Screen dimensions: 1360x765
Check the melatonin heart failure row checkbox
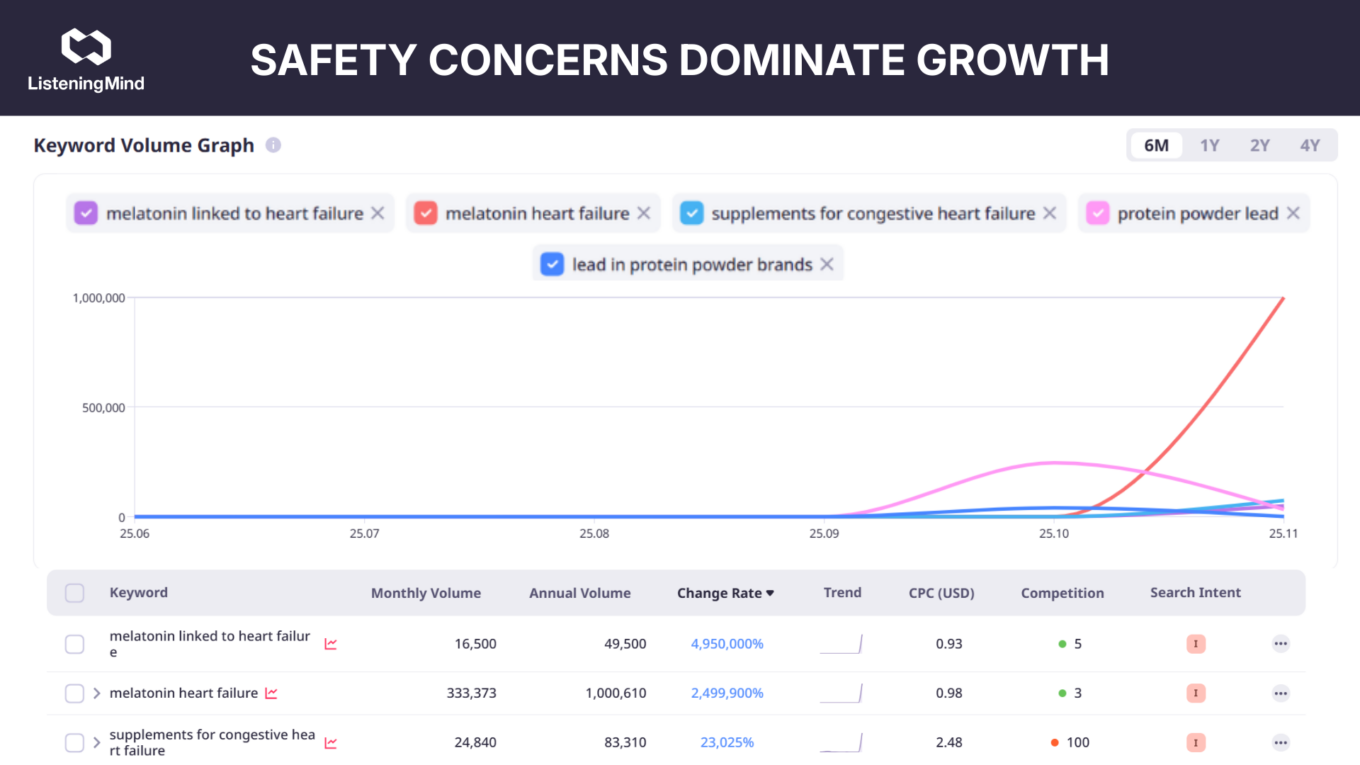[x=75, y=693]
